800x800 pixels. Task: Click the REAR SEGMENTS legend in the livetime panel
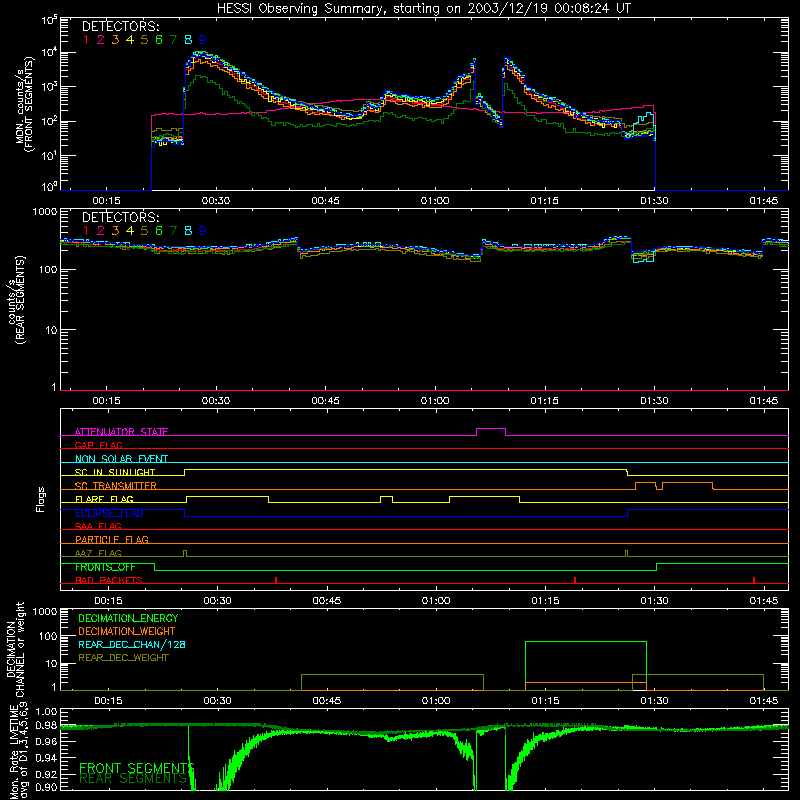pos(133,779)
